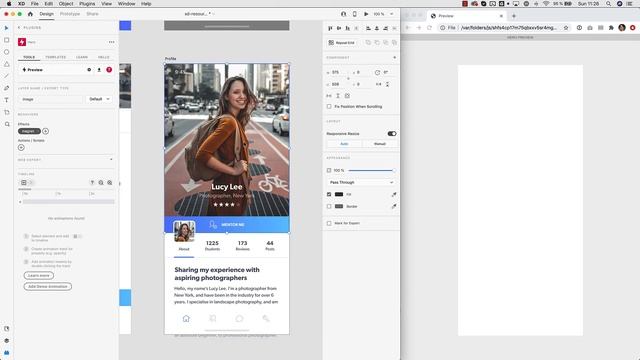The height and width of the screenshot is (360, 640).
Task: Open the Learn tab in plugin
Action: [x=82, y=57]
